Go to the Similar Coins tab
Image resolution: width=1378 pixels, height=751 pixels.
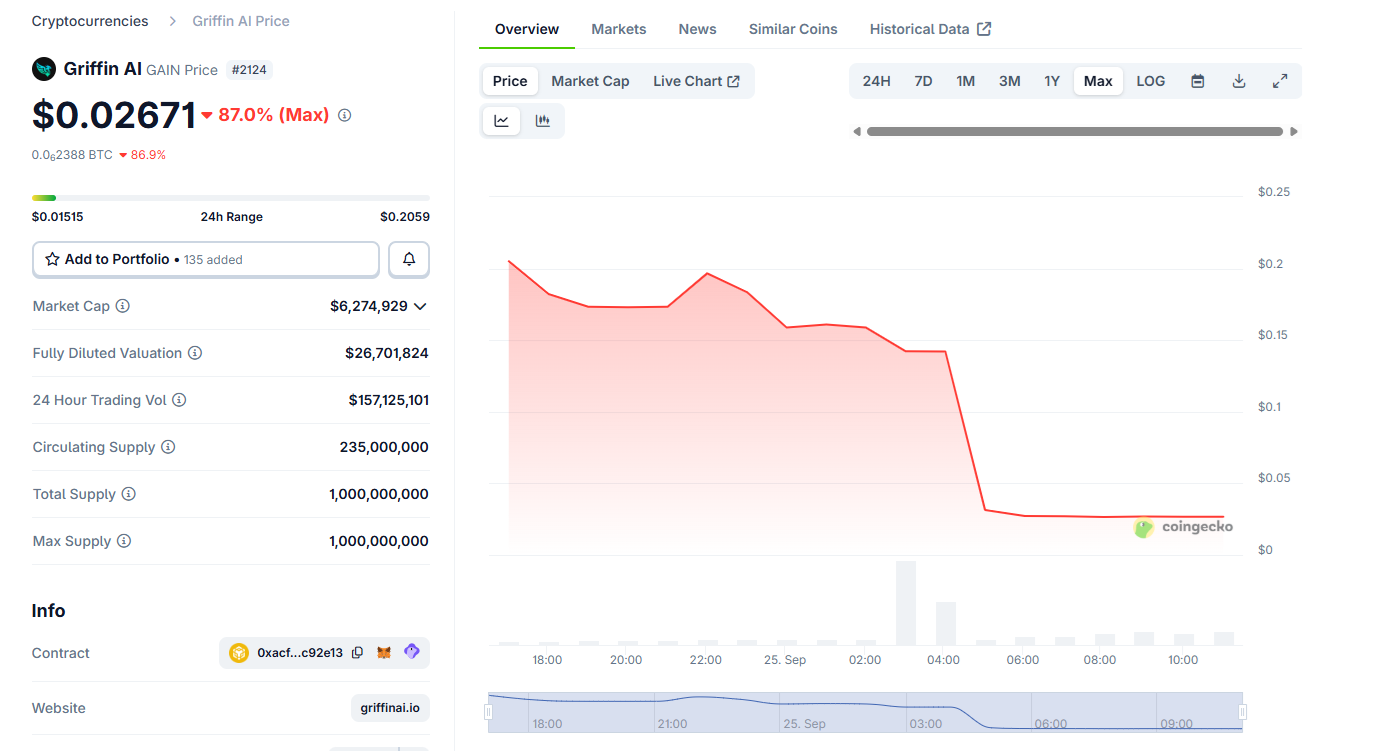pos(793,29)
